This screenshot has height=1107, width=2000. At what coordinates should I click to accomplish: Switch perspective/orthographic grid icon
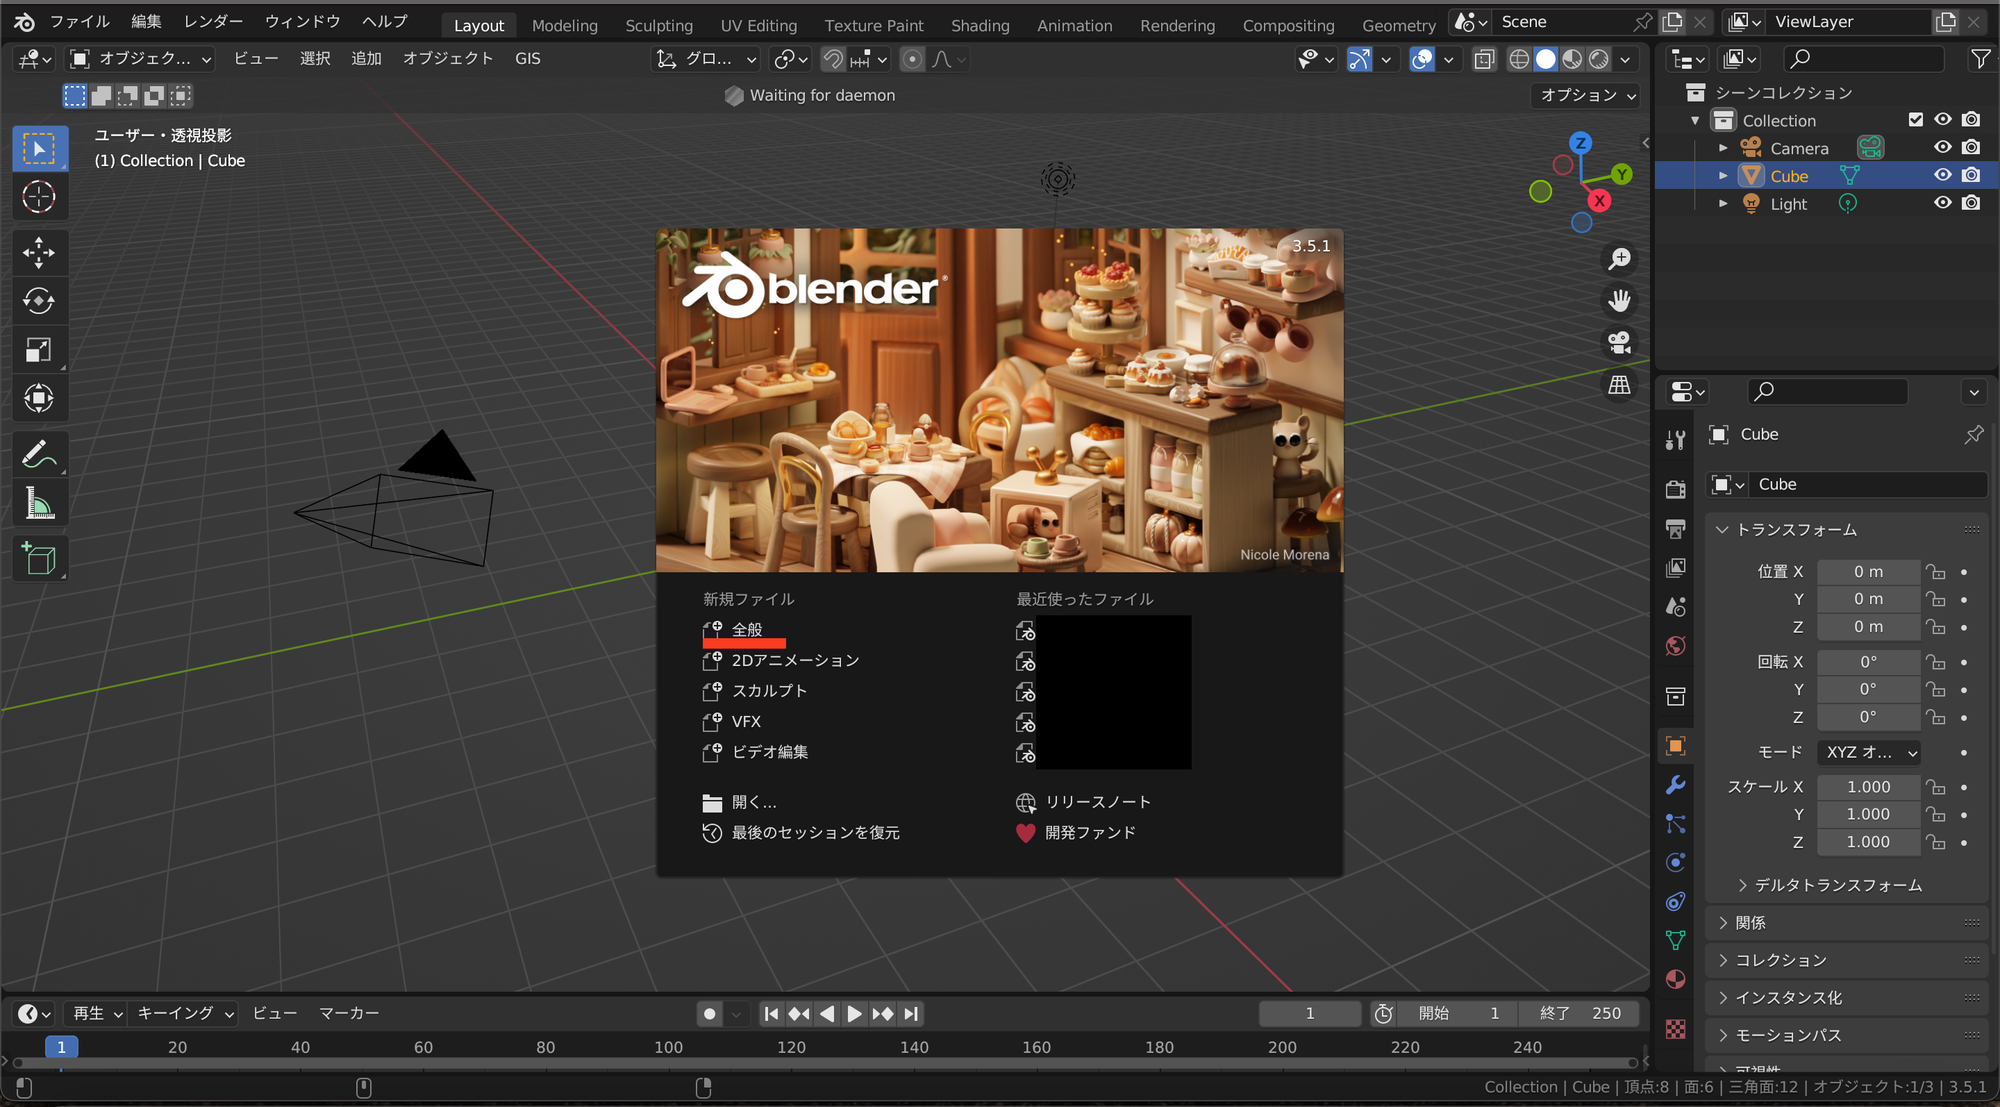tap(1619, 385)
